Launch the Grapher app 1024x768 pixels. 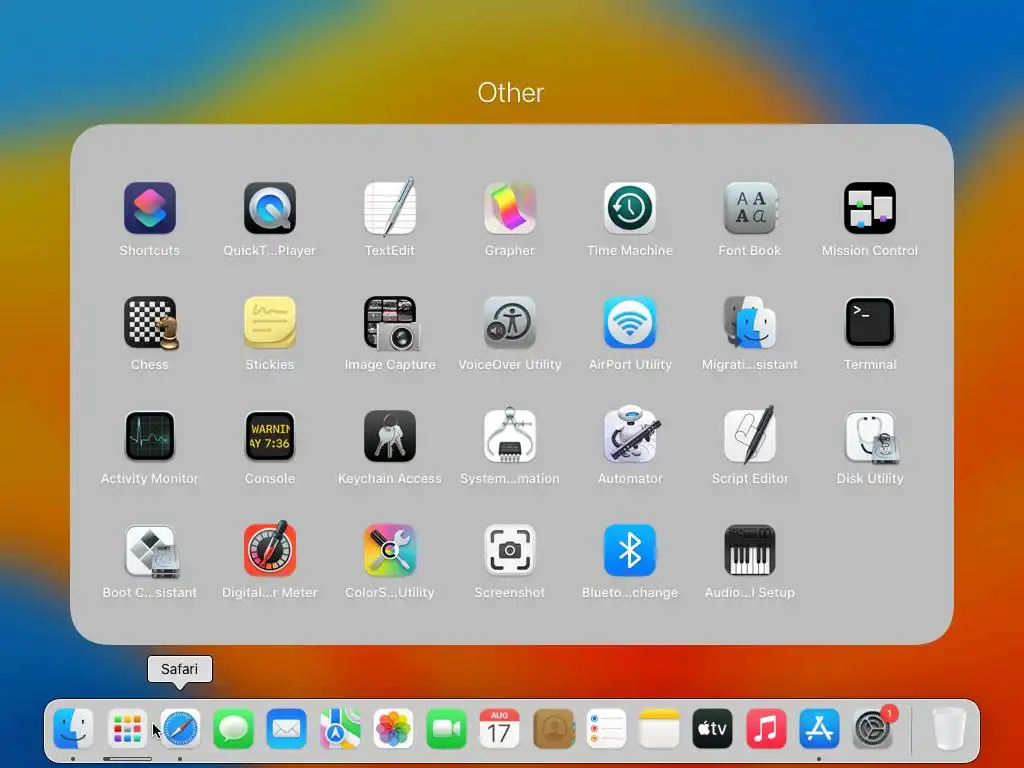click(510, 208)
